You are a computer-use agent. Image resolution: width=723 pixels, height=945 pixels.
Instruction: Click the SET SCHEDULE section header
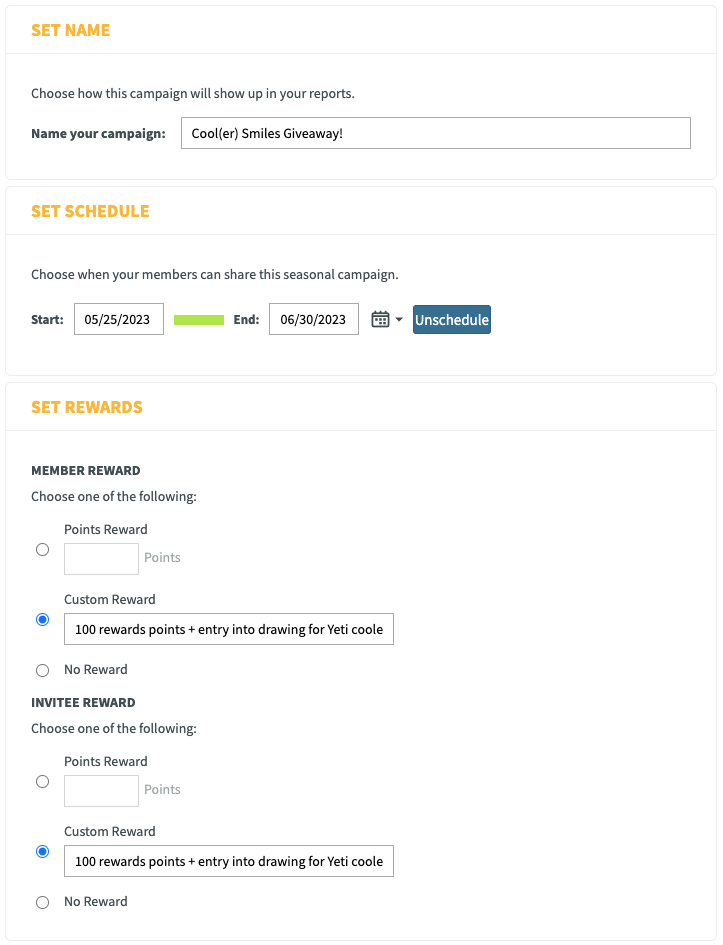[90, 212]
